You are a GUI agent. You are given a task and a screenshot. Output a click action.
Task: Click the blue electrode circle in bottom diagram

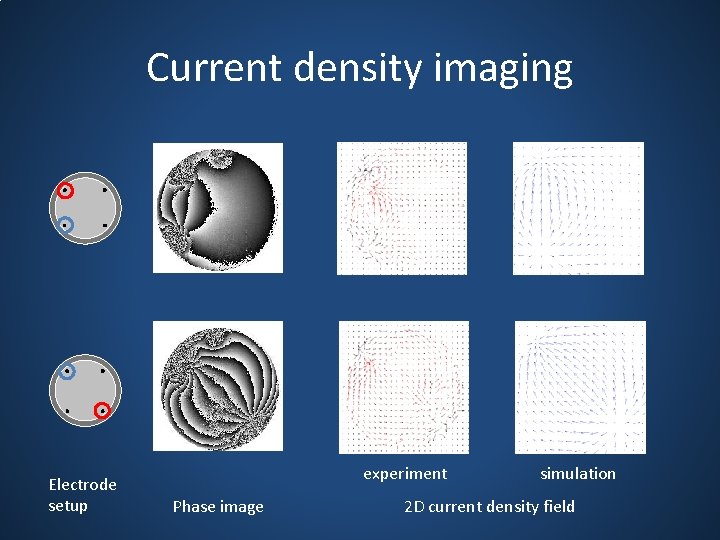point(68,371)
